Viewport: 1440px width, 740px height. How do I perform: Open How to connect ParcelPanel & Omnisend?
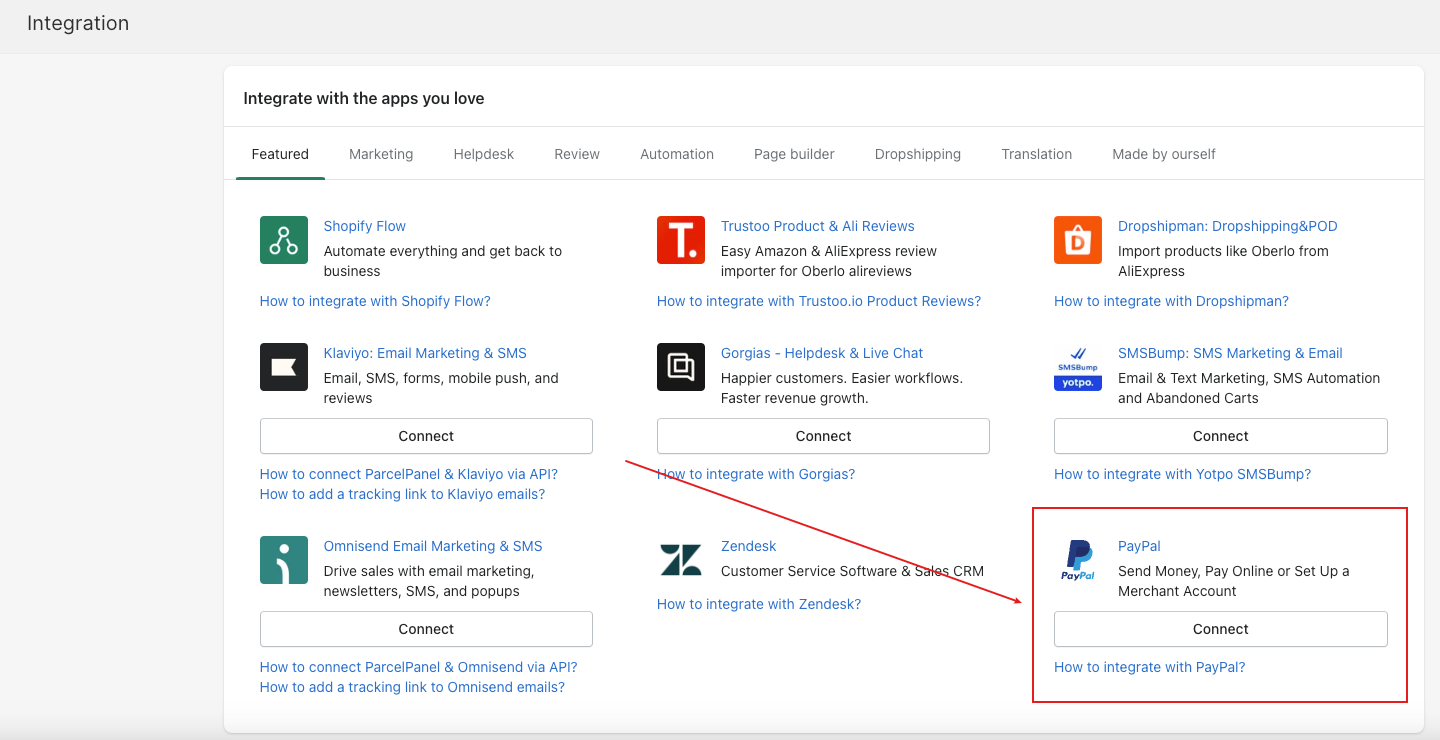coord(419,667)
